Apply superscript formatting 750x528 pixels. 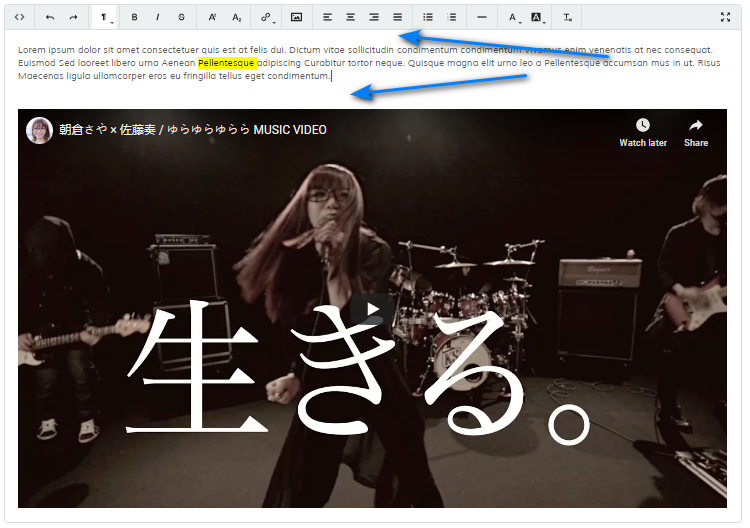point(212,17)
